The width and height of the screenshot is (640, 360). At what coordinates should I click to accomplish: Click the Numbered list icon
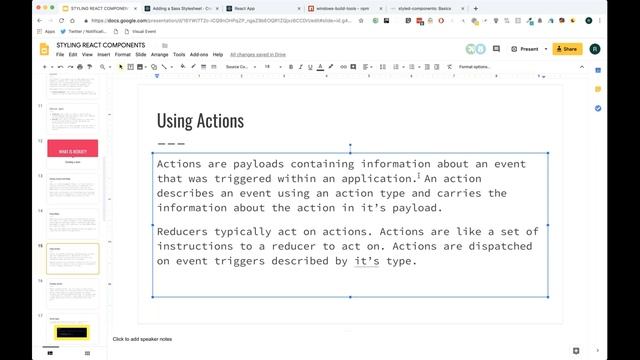(x=396, y=67)
